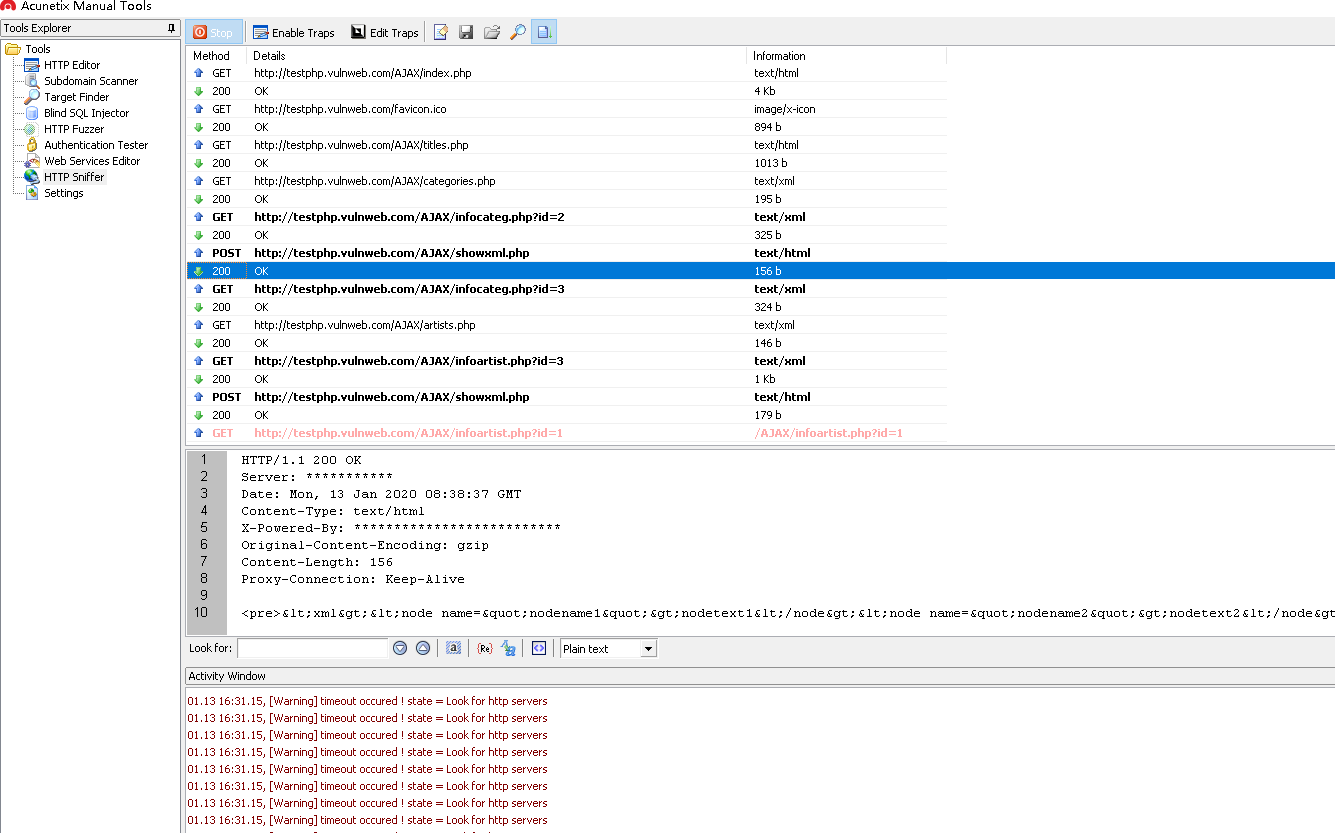This screenshot has height=833, width=1335.
Task: Select the 200 OK response sized 1013 b
Action: 567,163
